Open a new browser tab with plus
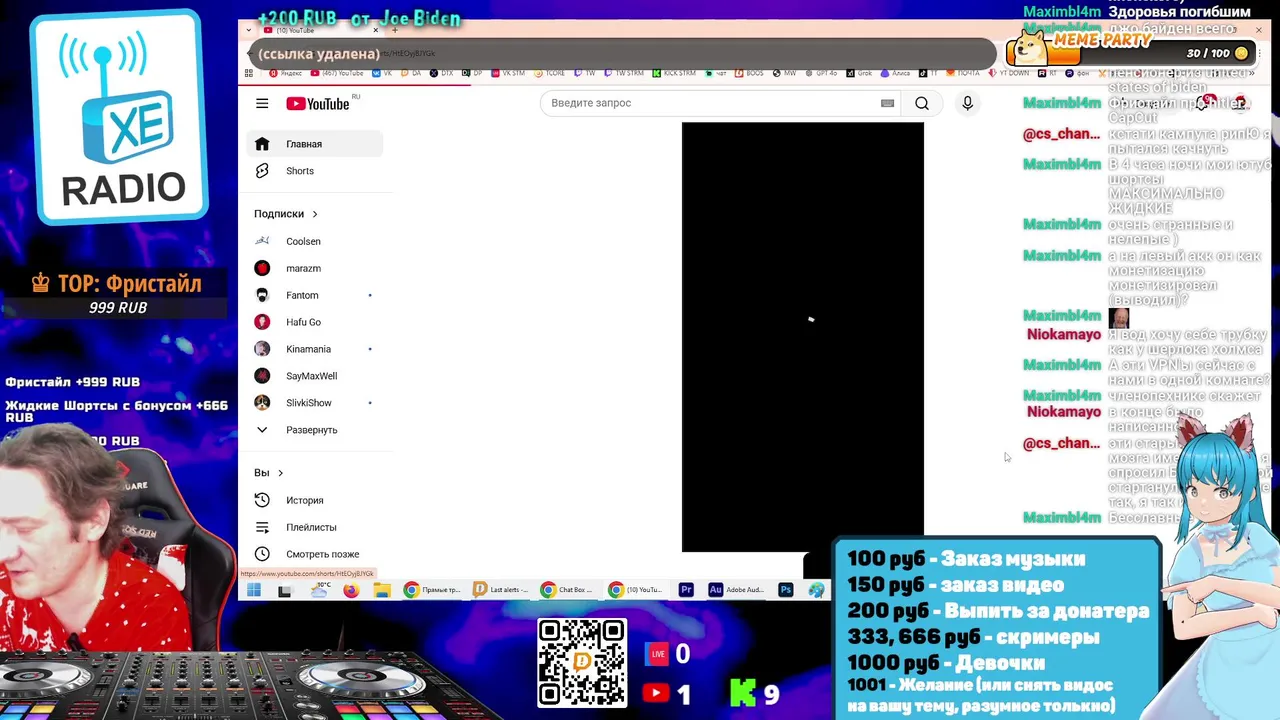 coord(396,30)
